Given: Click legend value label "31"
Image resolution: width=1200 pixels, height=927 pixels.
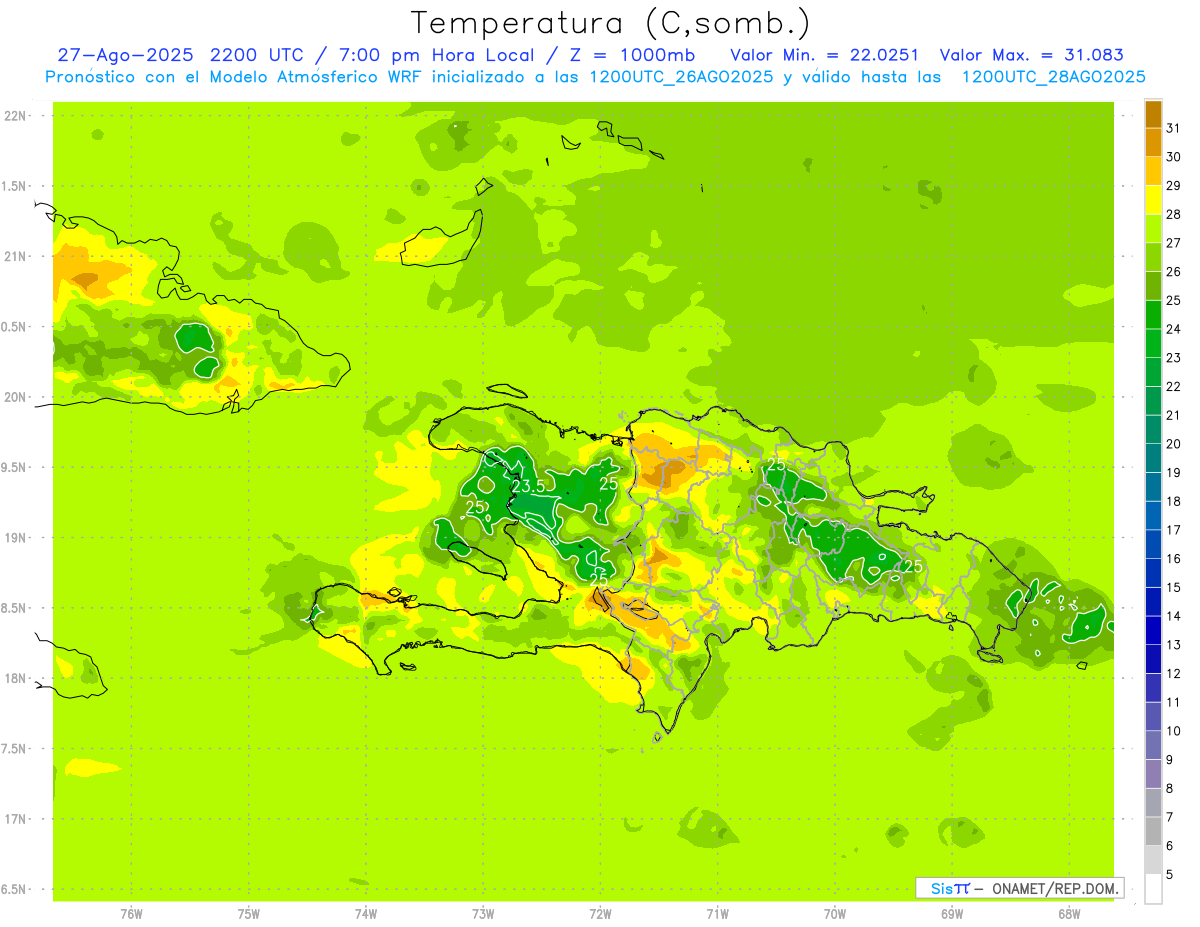Looking at the screenshot, I should [1174, 128].
